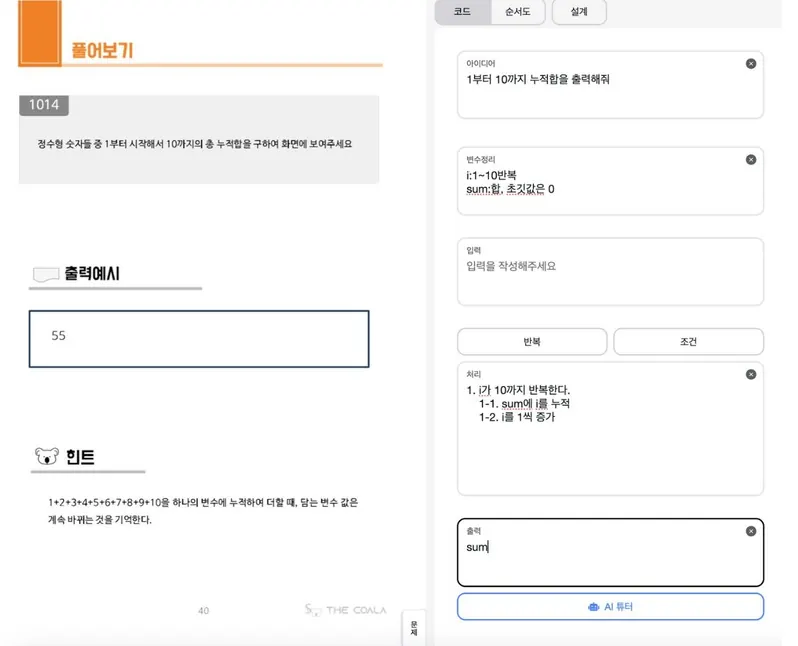Viewport: 798px width, 646px height.
Task: Click inside the 출력 field containing sum
Action: 610,552
